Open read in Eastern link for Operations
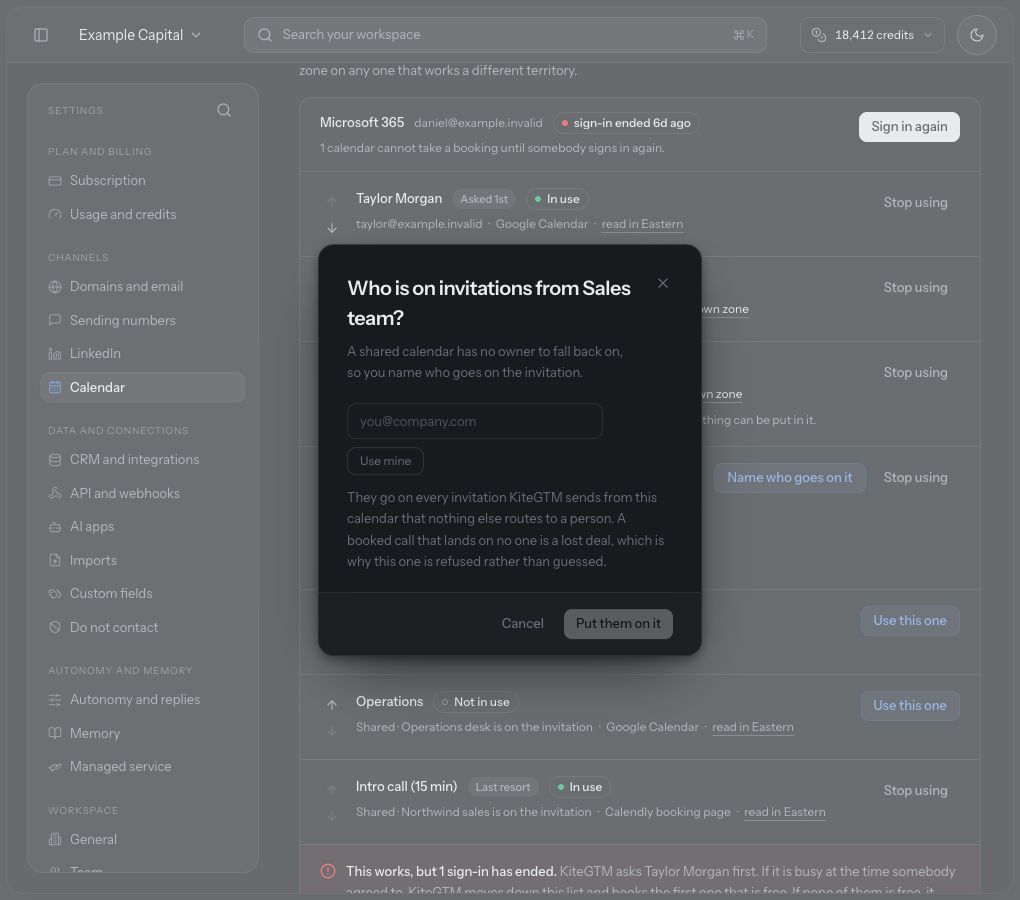This screenshot has height=900, width=1020. 753,728
